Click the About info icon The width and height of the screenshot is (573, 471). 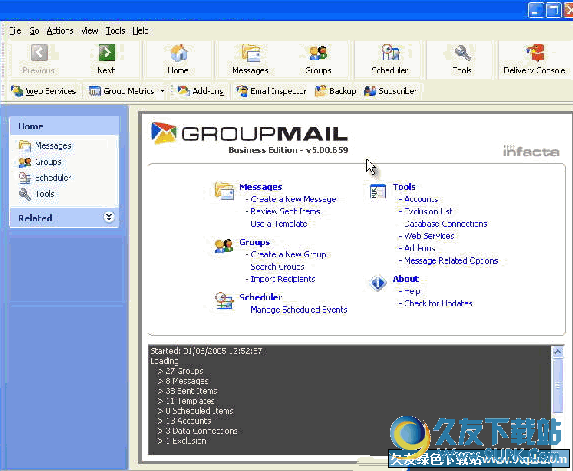coord(378,282)
